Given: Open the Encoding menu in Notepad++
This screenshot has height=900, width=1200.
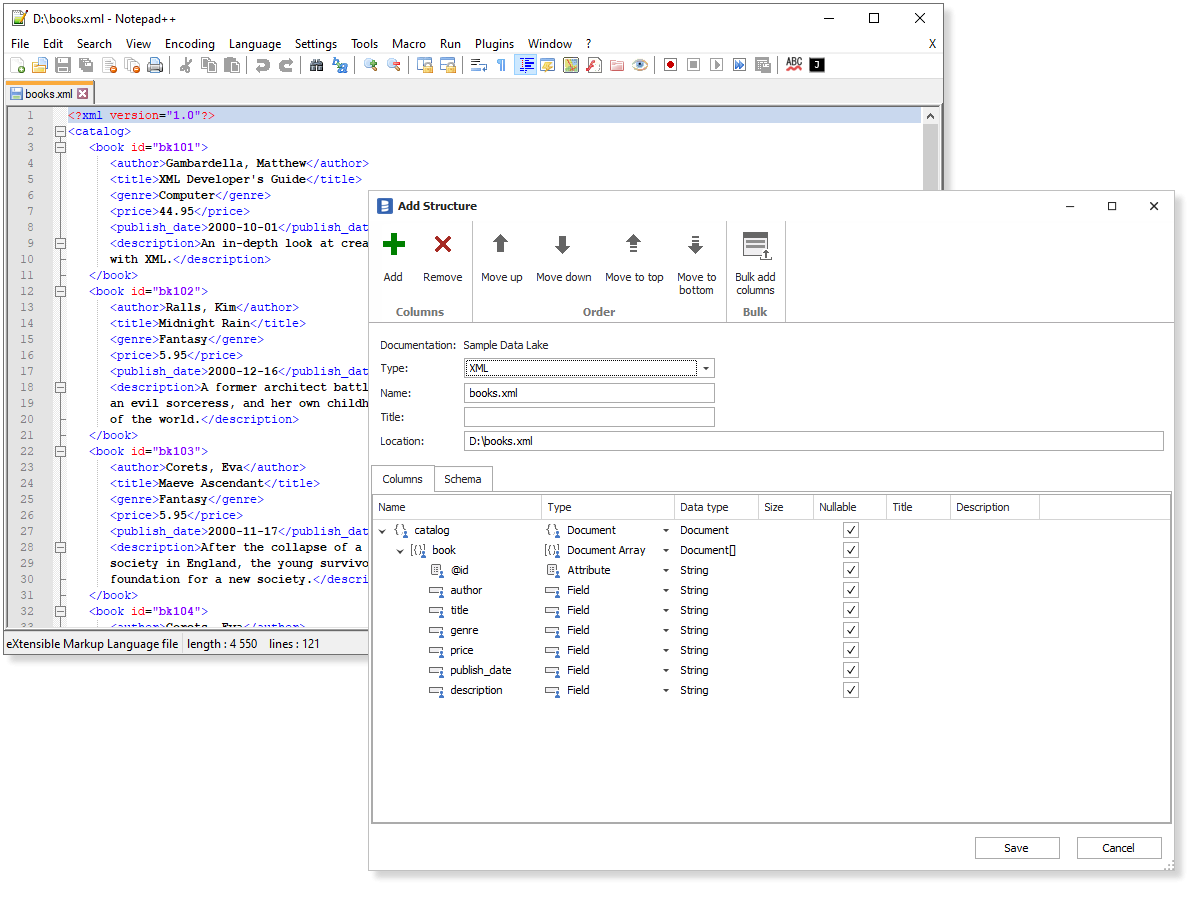Looking at the screenshot, I should pyautogui.click(x=189, y=44).
